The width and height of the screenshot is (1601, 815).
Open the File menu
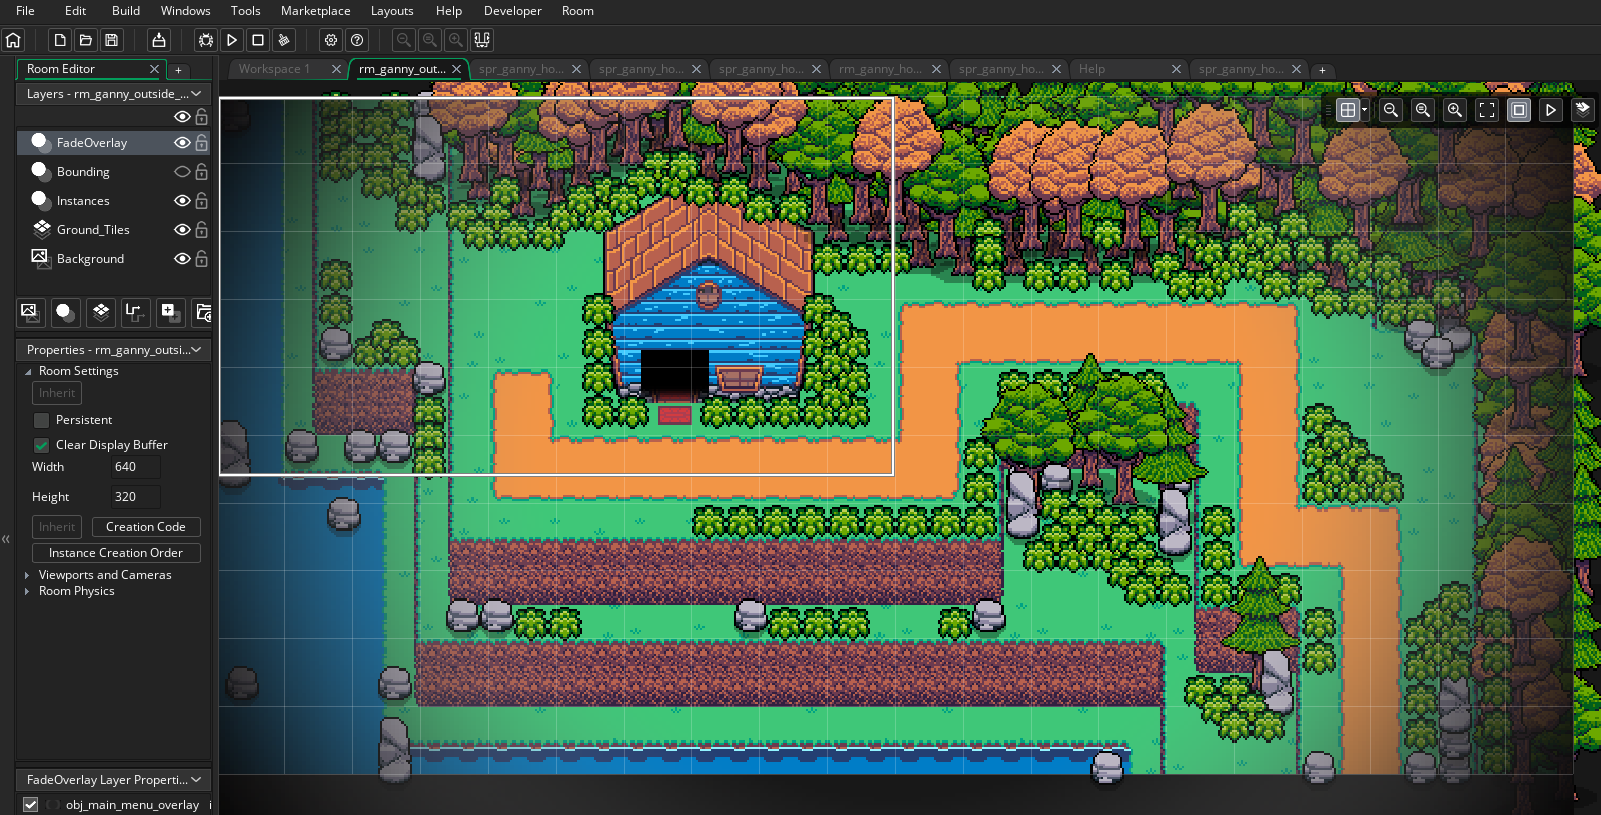point(26,11)
